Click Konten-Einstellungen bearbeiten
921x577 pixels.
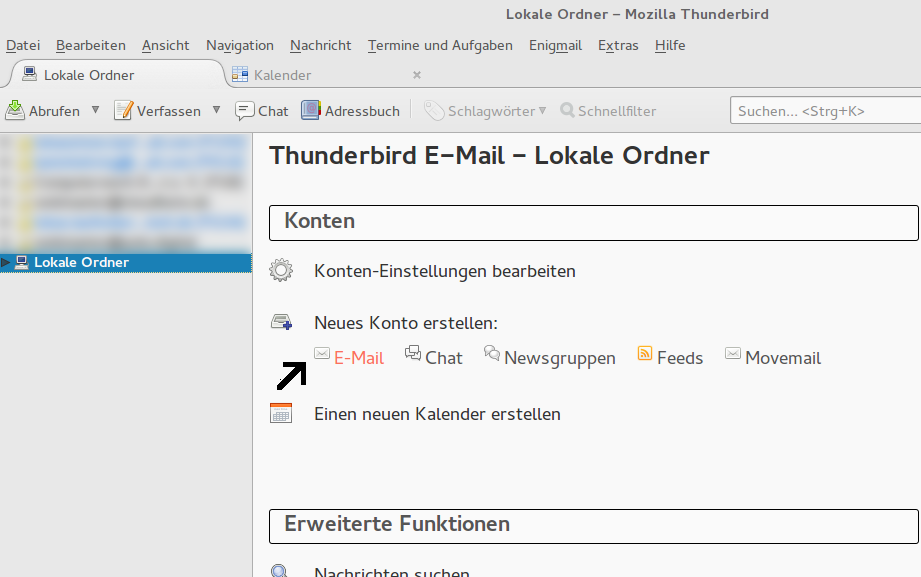(444, 270)
